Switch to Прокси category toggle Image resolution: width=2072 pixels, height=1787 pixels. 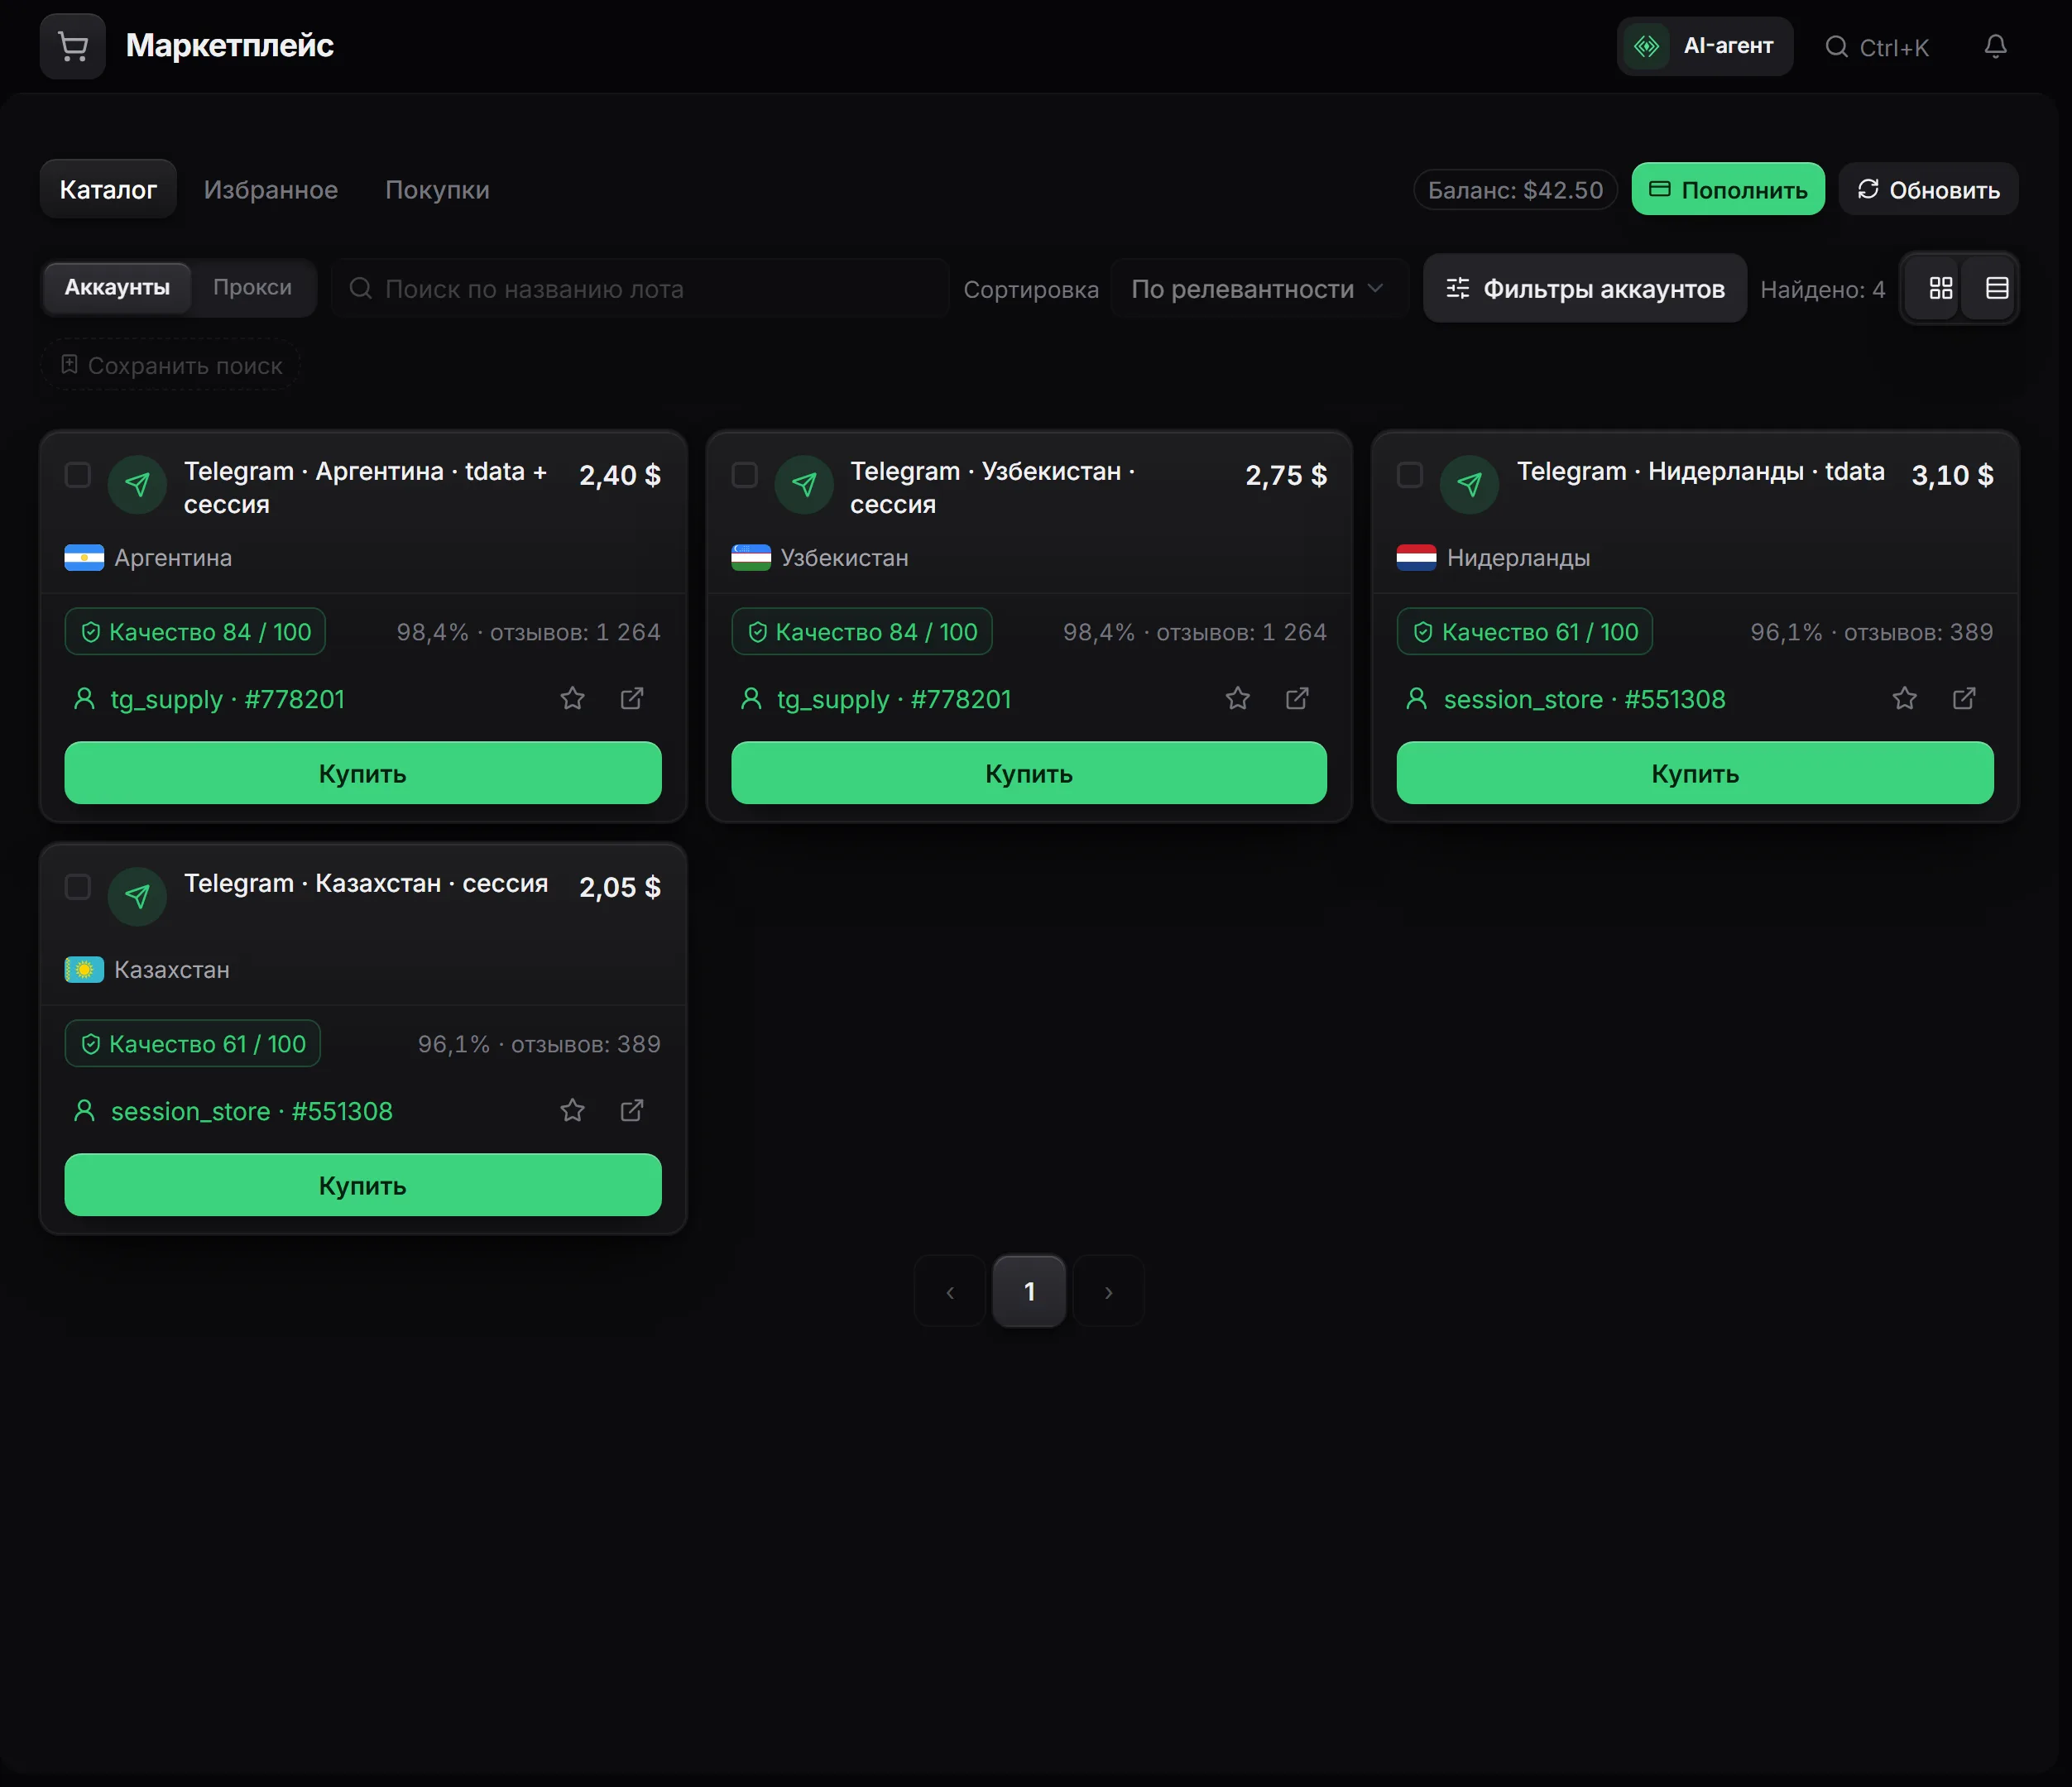coord(253,288)
